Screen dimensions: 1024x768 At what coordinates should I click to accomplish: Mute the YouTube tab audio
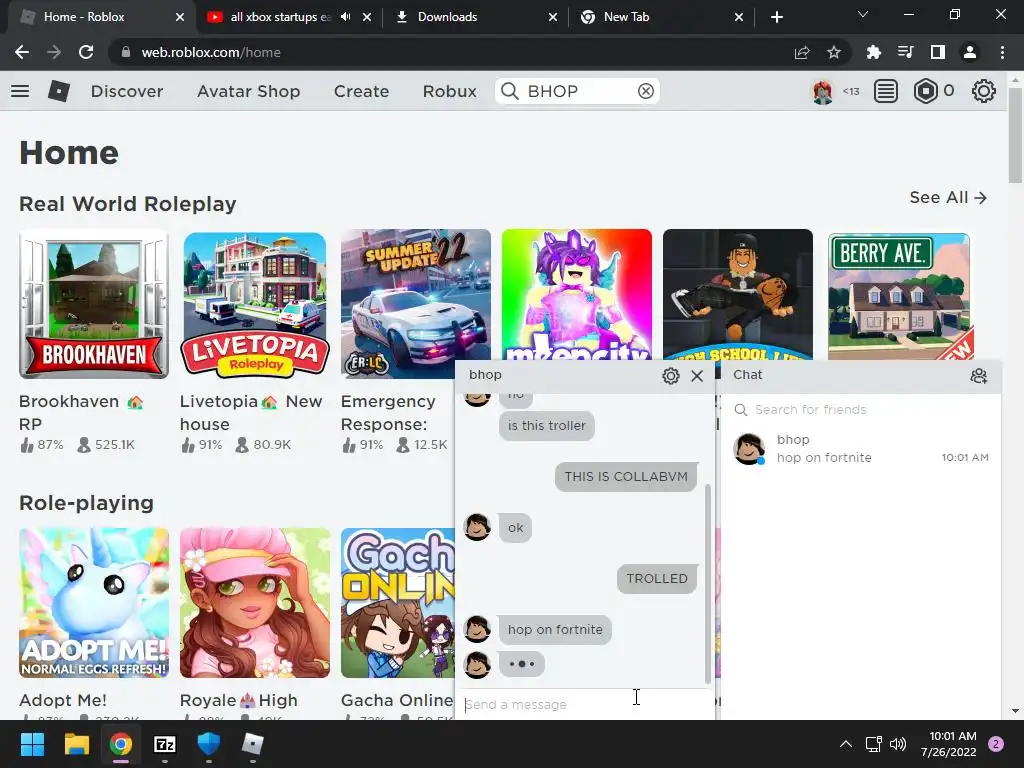click(345, 17)
